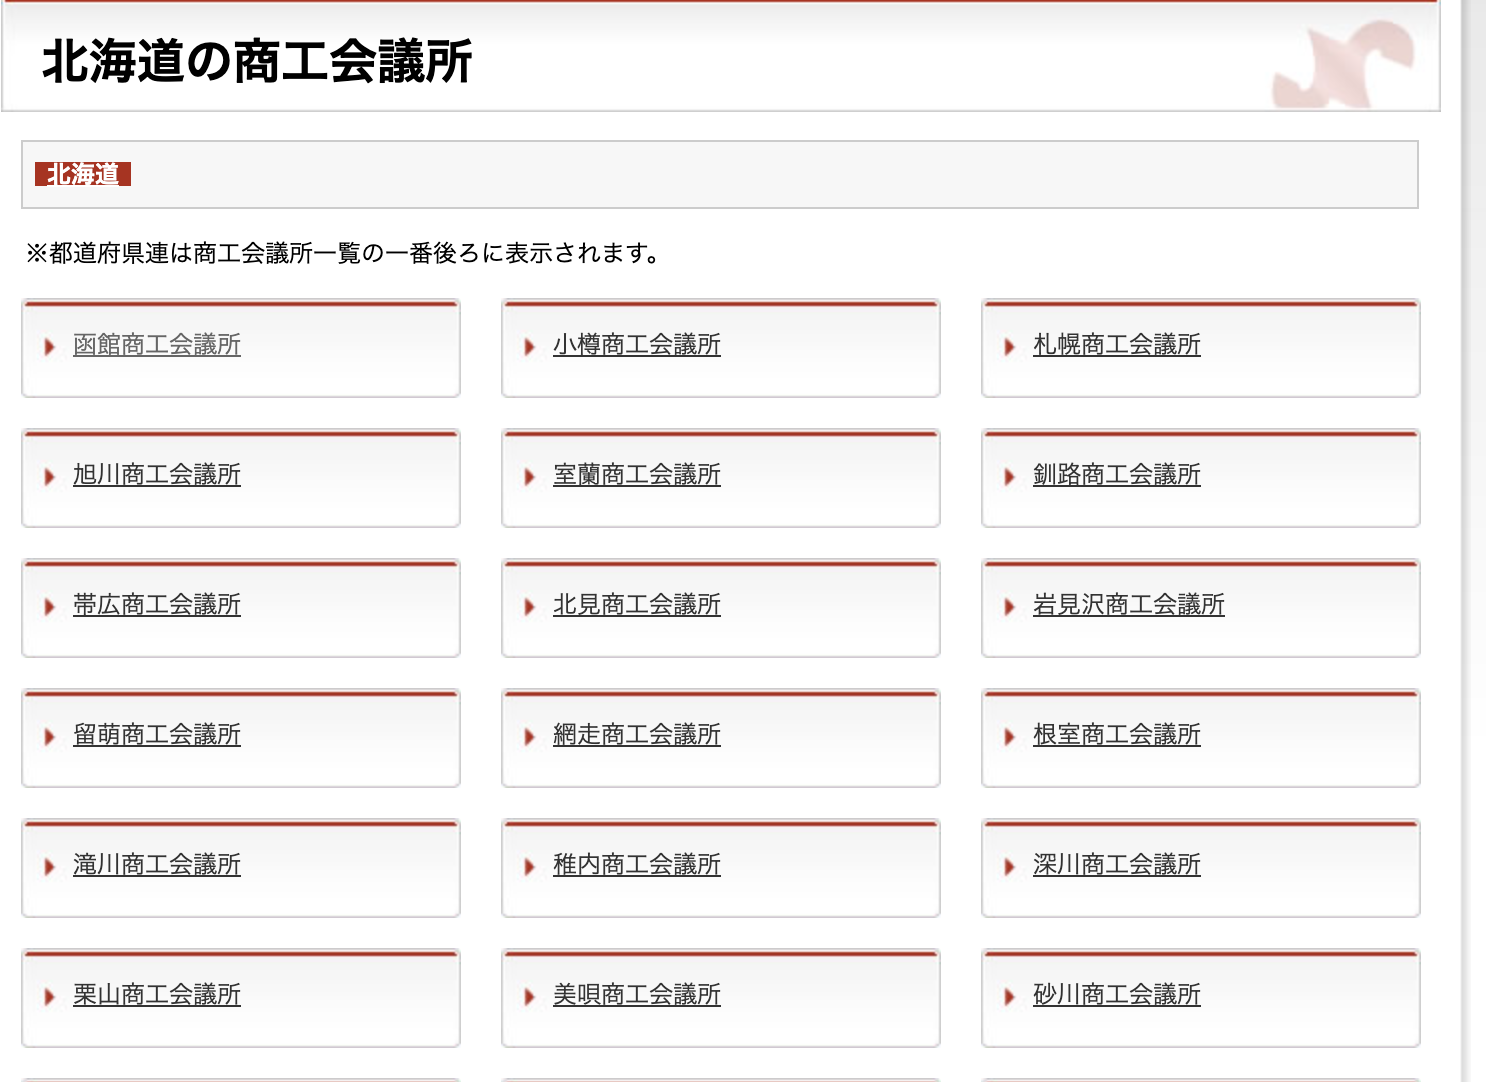Select the arrow bullet of 深川商工会議所
The width and height of the screenshot is (1486, 1082).
(1009, 867)
